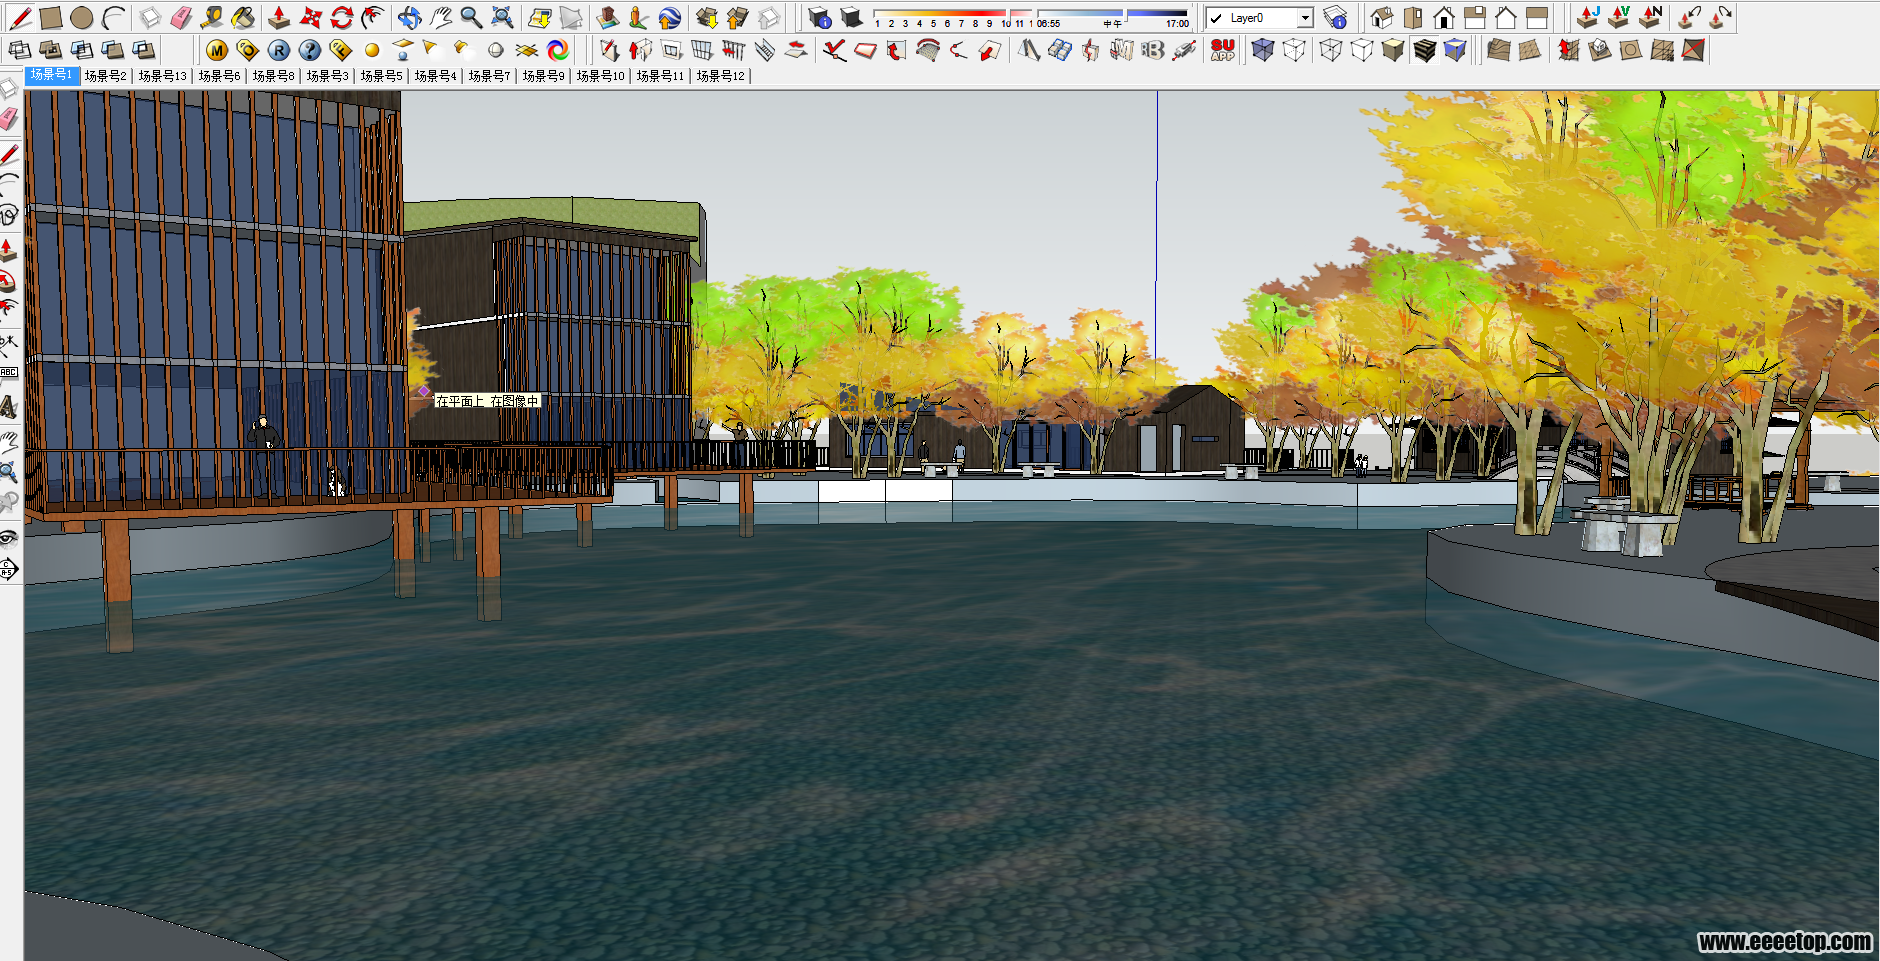1880x961 pixels.
Task: Select the Orbit tool
Action: tap(409, 18)
